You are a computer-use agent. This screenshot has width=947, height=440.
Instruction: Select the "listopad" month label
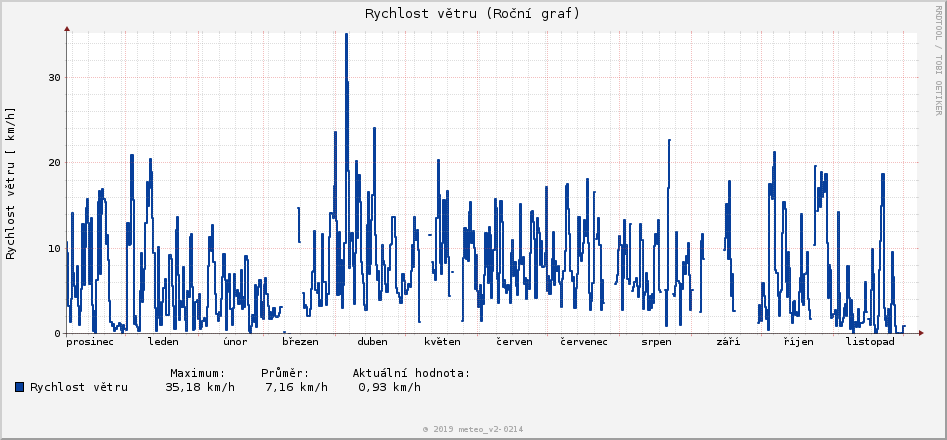(x=870, y=342)
